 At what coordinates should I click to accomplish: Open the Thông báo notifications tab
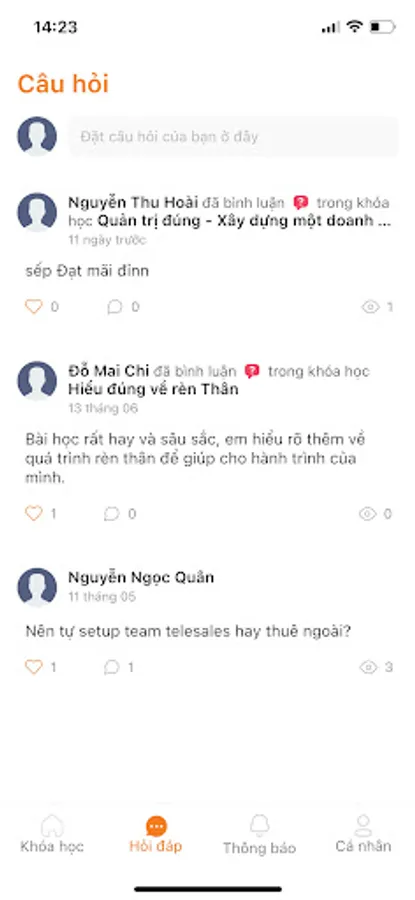259,834
